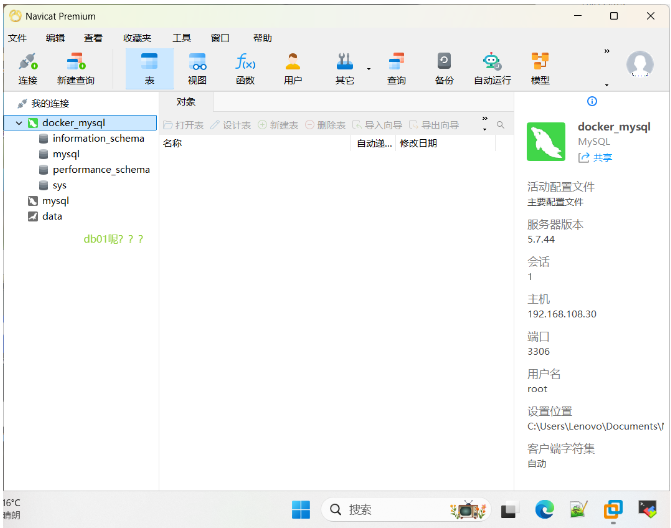Select the mysql connection in tree
This screenshot has width=671, height=528.
point(55,201)
